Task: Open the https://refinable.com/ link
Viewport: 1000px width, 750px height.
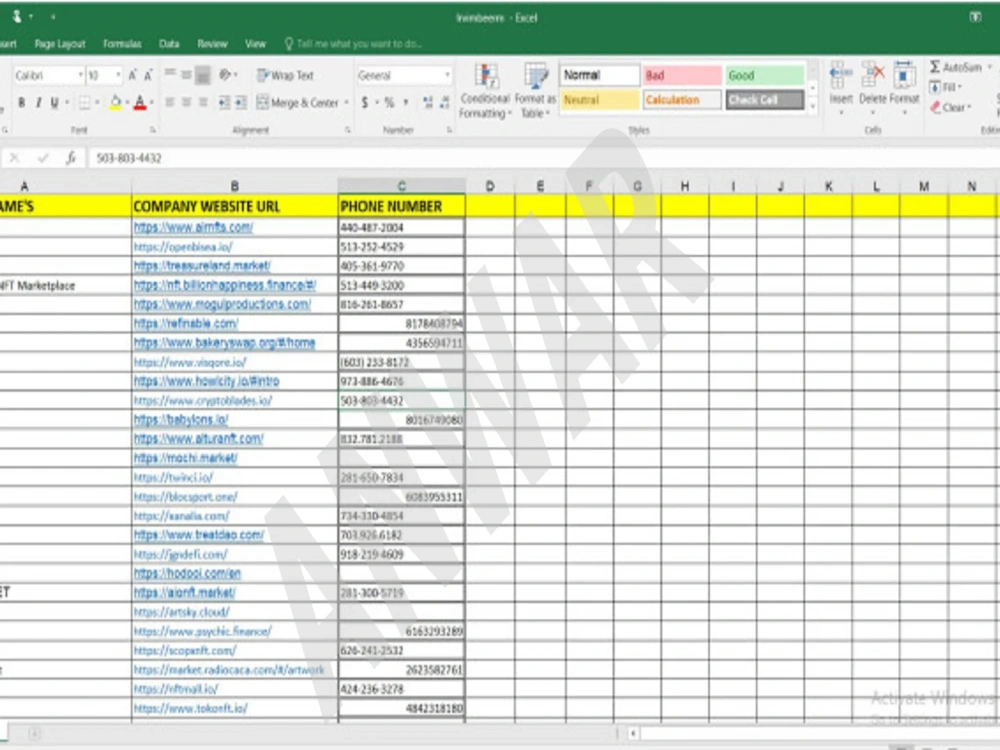Action: (186, 323)
